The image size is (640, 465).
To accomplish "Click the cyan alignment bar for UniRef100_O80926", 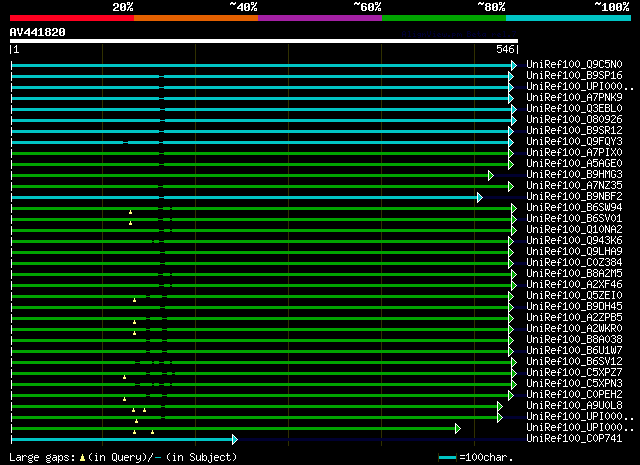I will (x=261, y=120).
